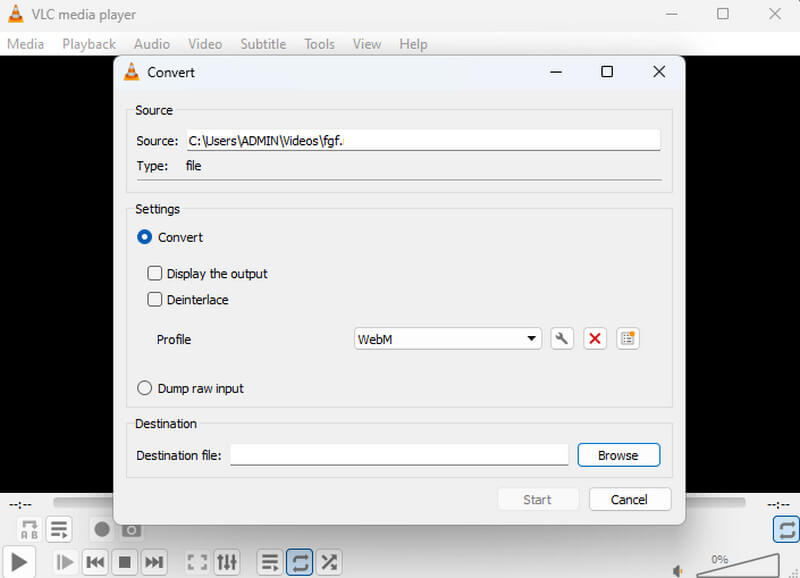This screenshot has width=800, height=578.
Task: Click the wrench icon to edit selected profile
Action: click(x=562, y=339)
